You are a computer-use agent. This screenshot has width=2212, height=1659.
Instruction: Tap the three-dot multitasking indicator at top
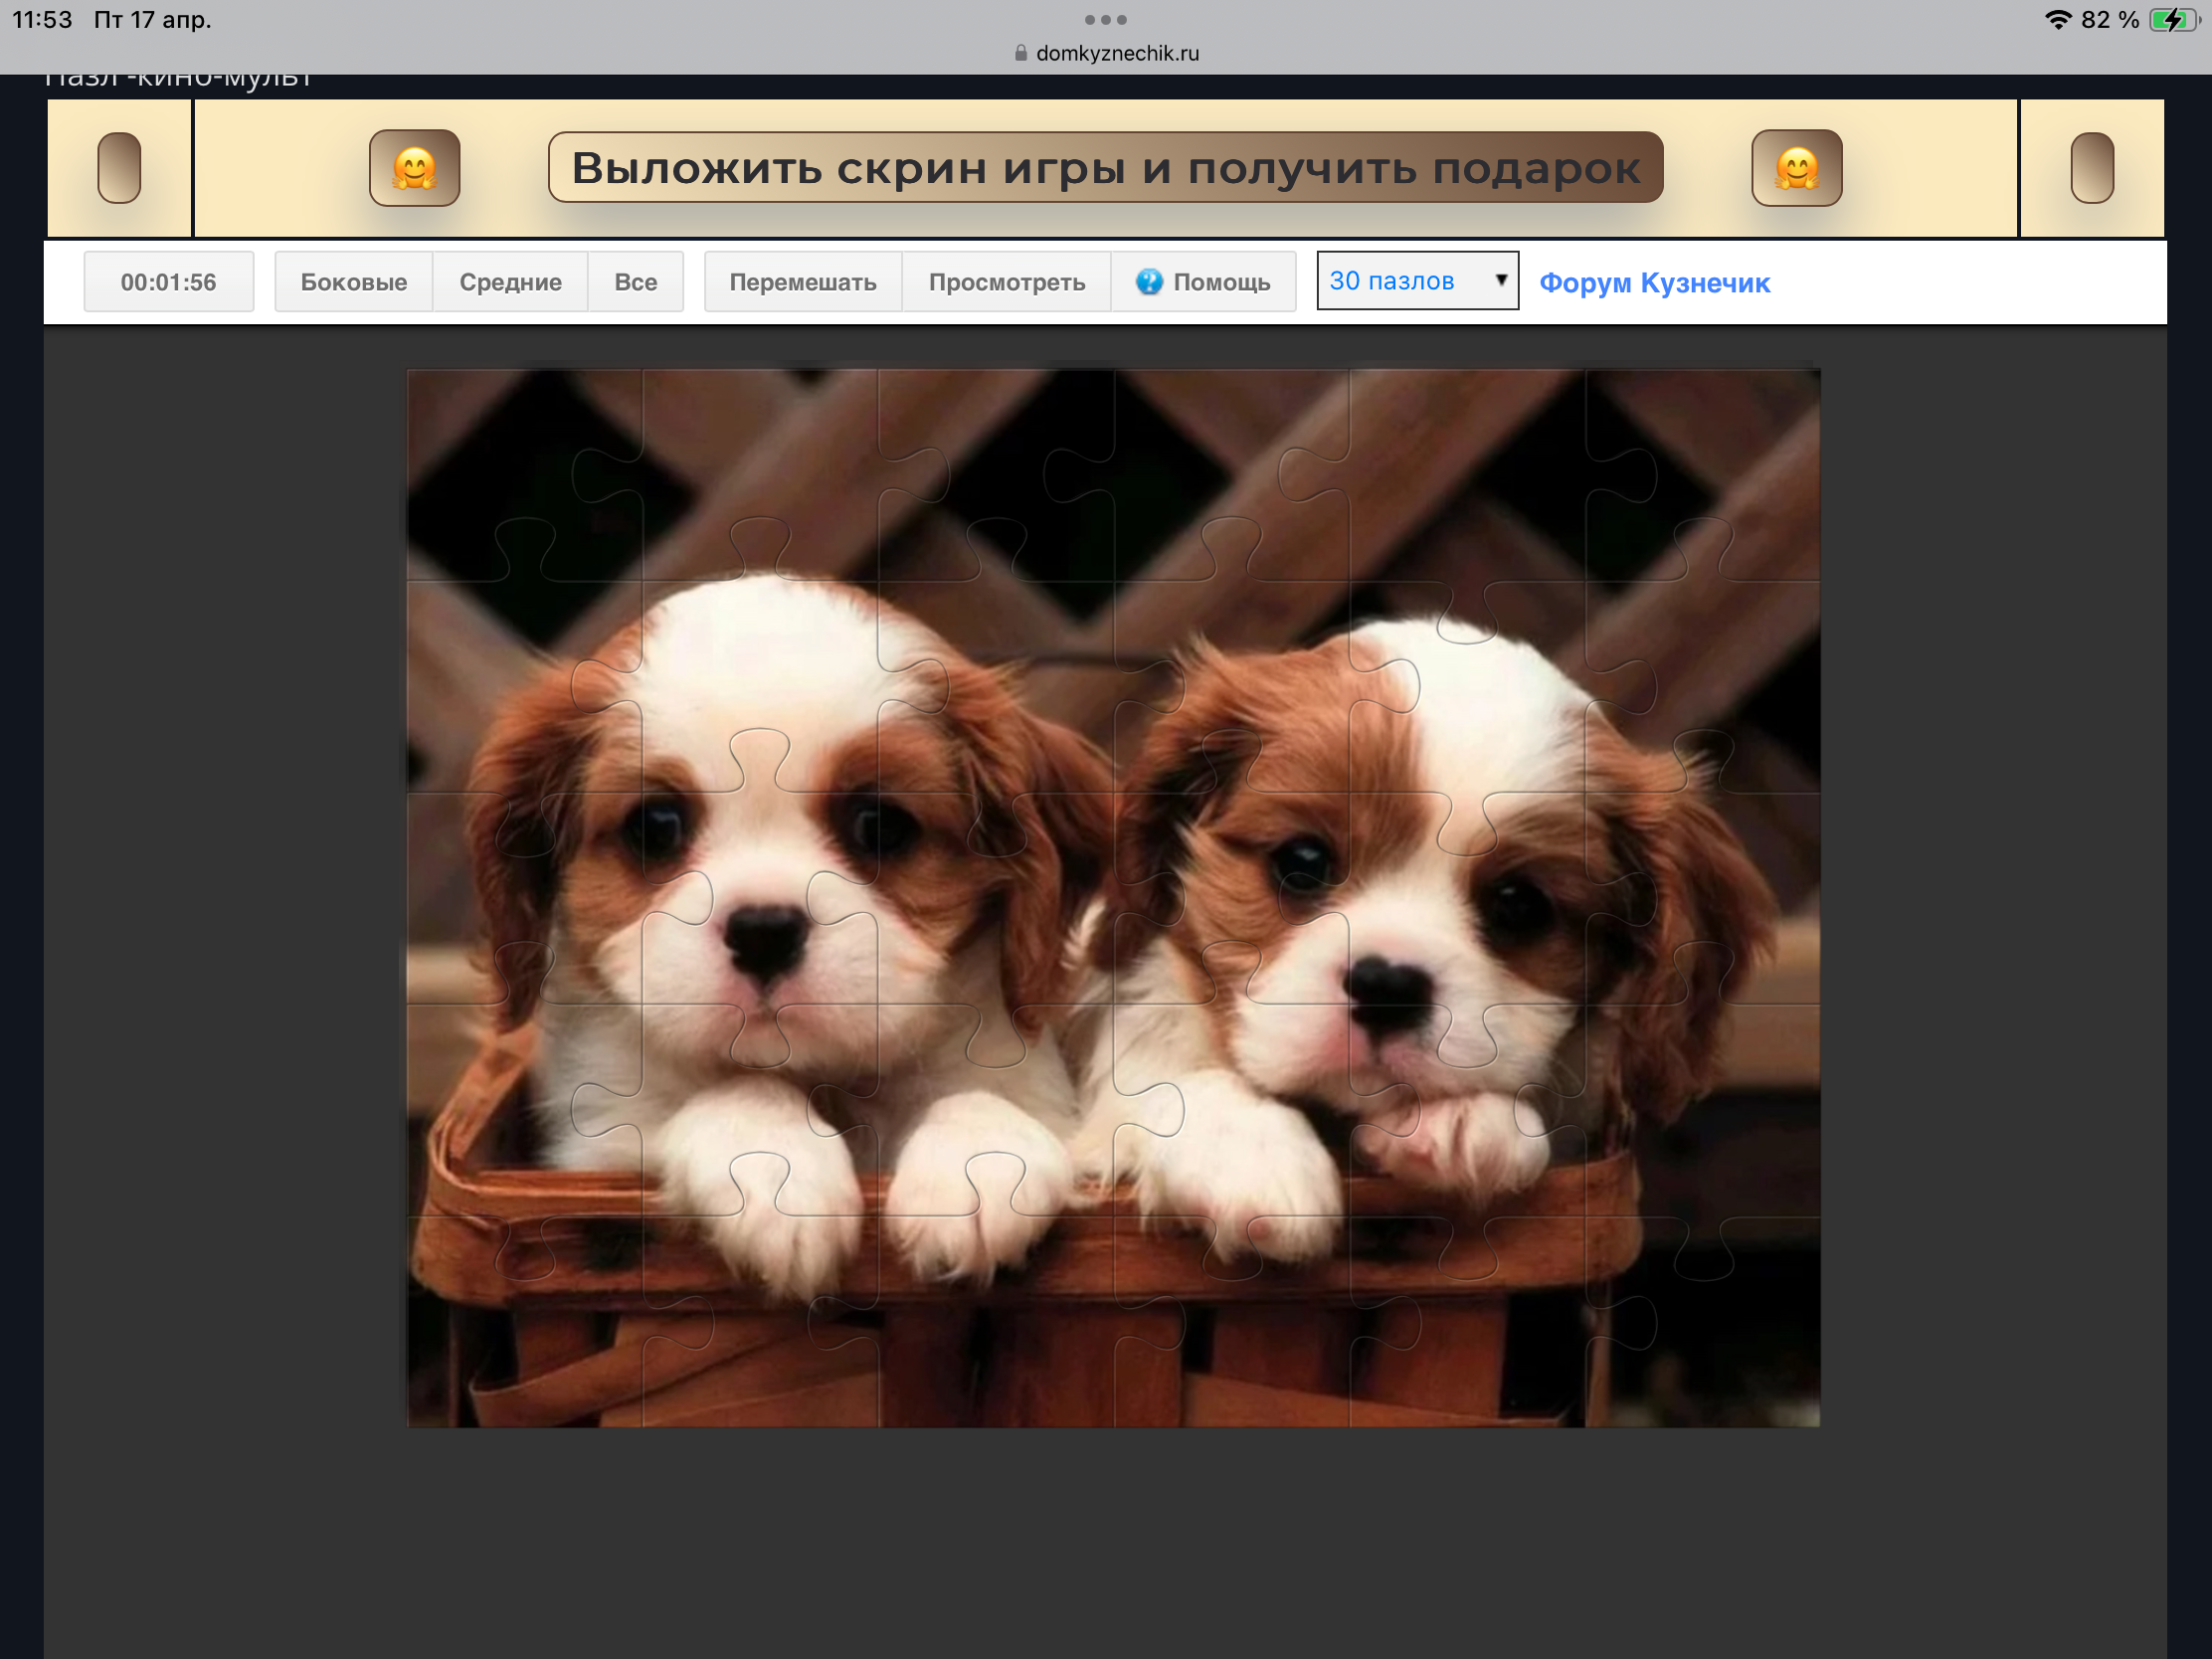pyautogui.click(x=1105, y=20)
